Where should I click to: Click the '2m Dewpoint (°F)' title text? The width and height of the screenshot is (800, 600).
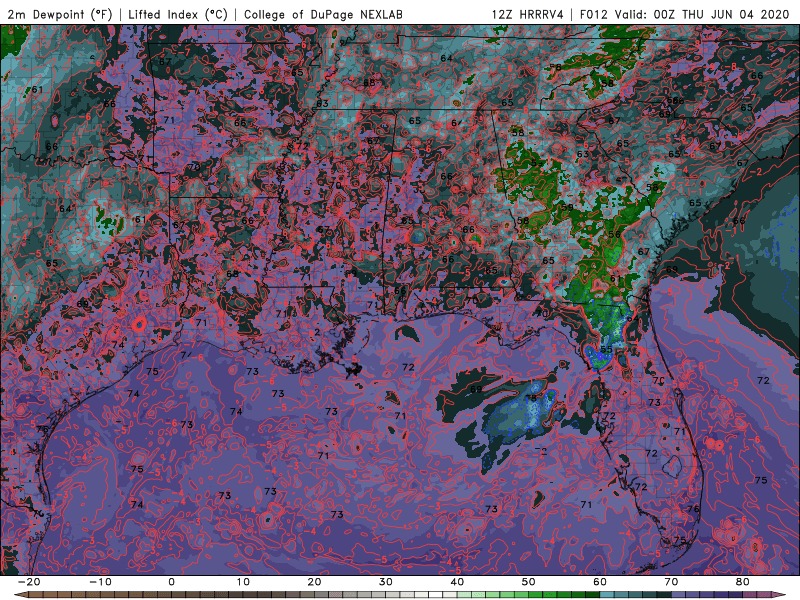pos(60,14)
